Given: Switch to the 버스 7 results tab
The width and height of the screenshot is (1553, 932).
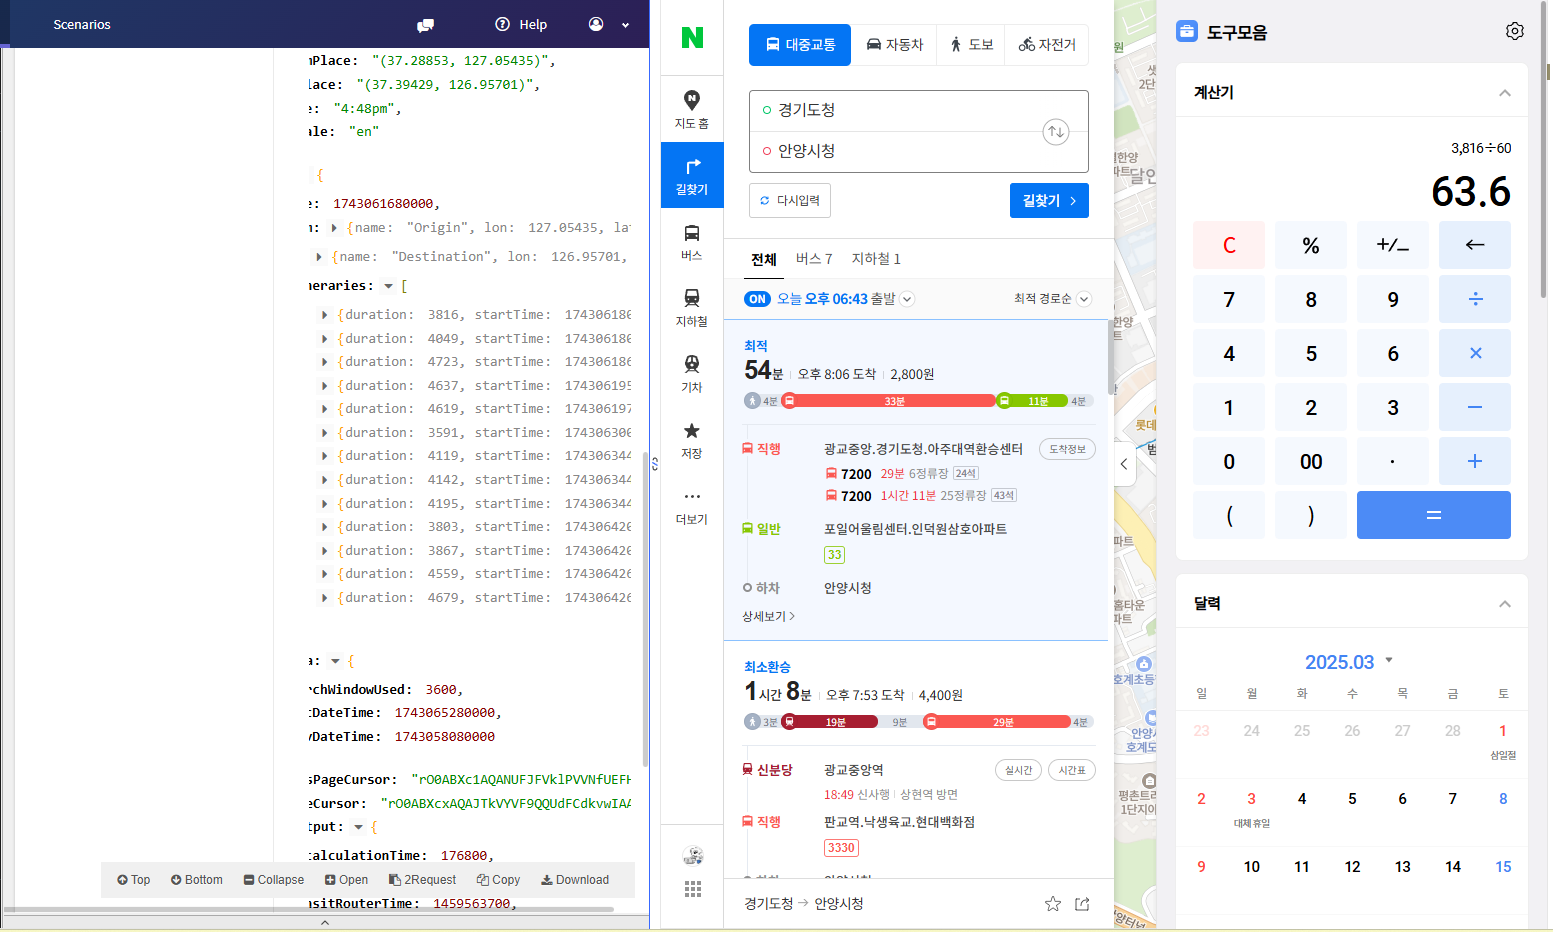Looking at the screenshot, I should tap(814, 259).
